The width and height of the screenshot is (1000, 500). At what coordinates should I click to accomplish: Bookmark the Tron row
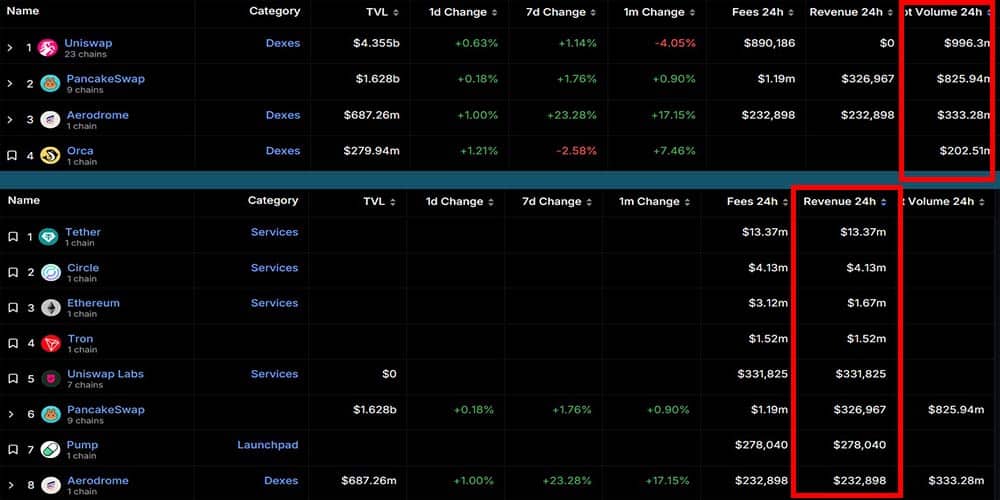[12, 344]
